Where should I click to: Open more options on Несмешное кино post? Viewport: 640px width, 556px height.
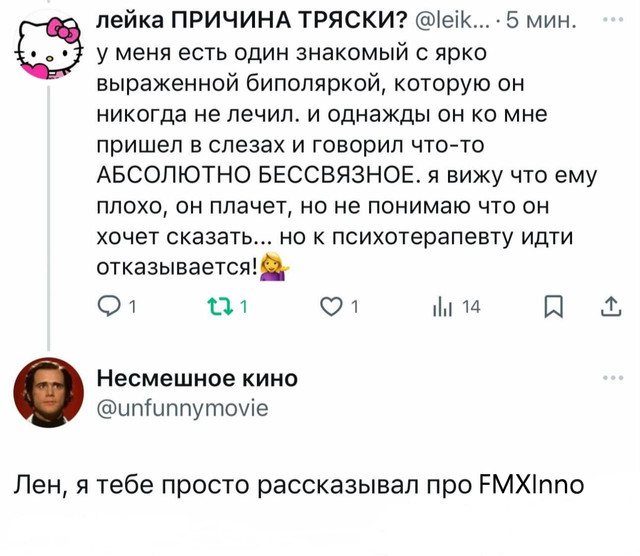coord(611,378)
